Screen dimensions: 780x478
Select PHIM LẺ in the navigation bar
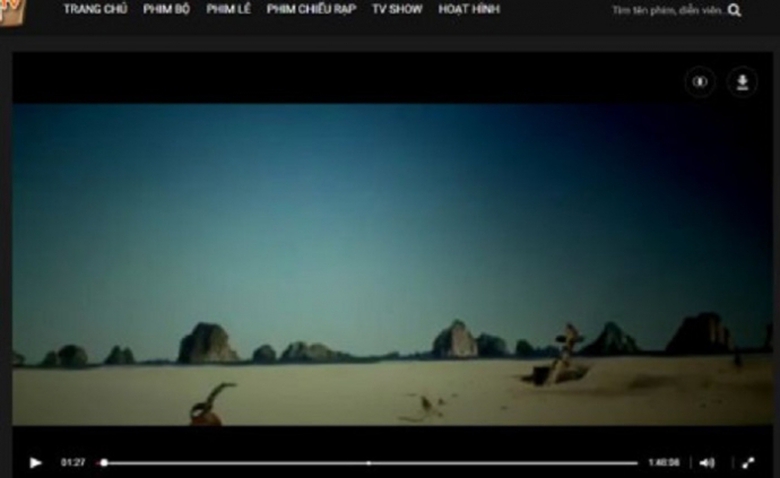click(228, 9)
